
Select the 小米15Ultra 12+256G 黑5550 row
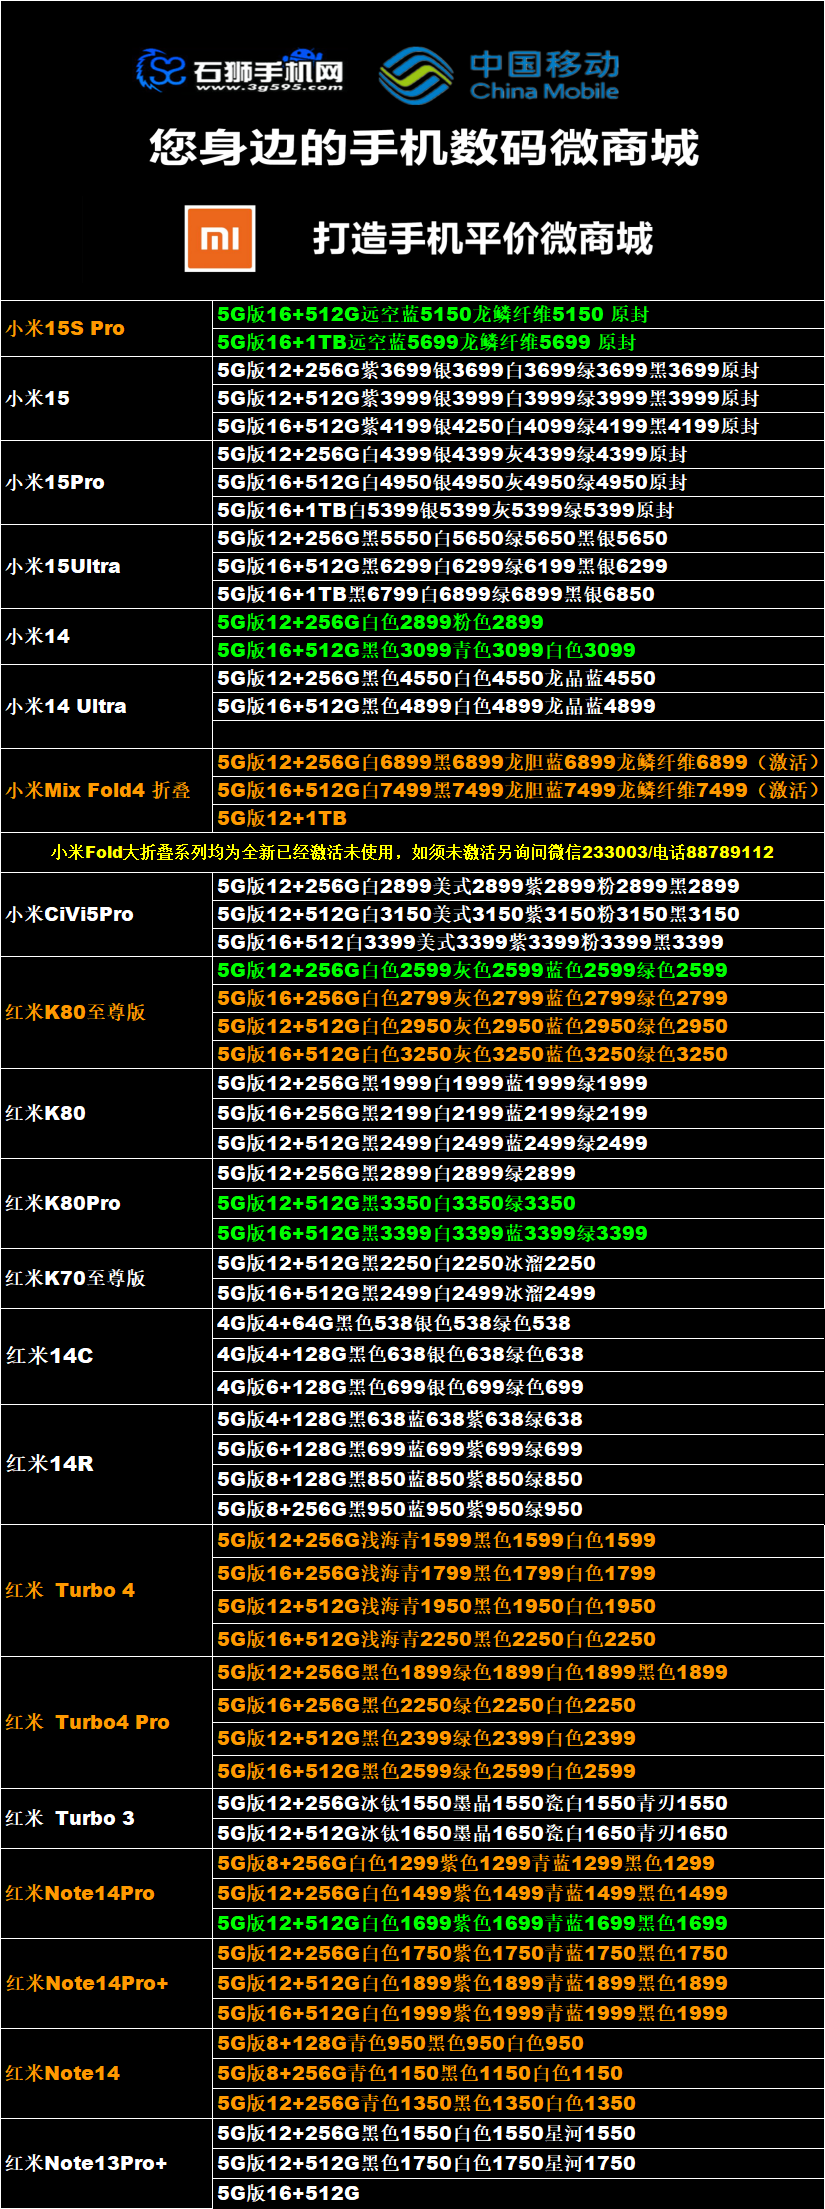click(x=519, y=538)
